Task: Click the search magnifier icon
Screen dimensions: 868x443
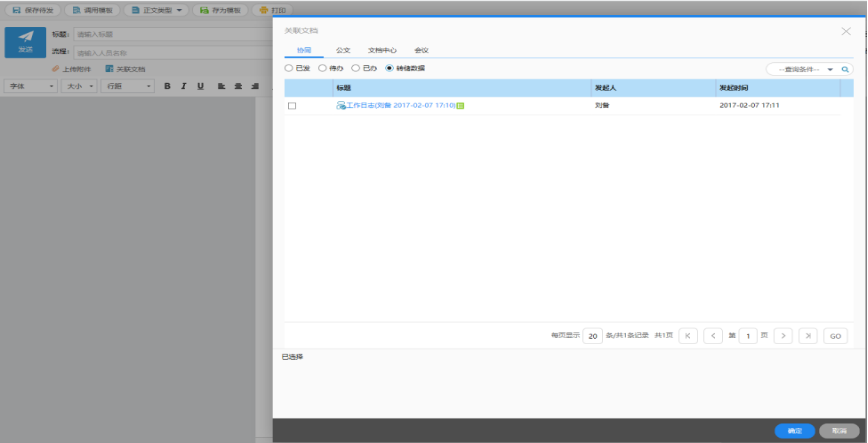Action: (846, 70)
